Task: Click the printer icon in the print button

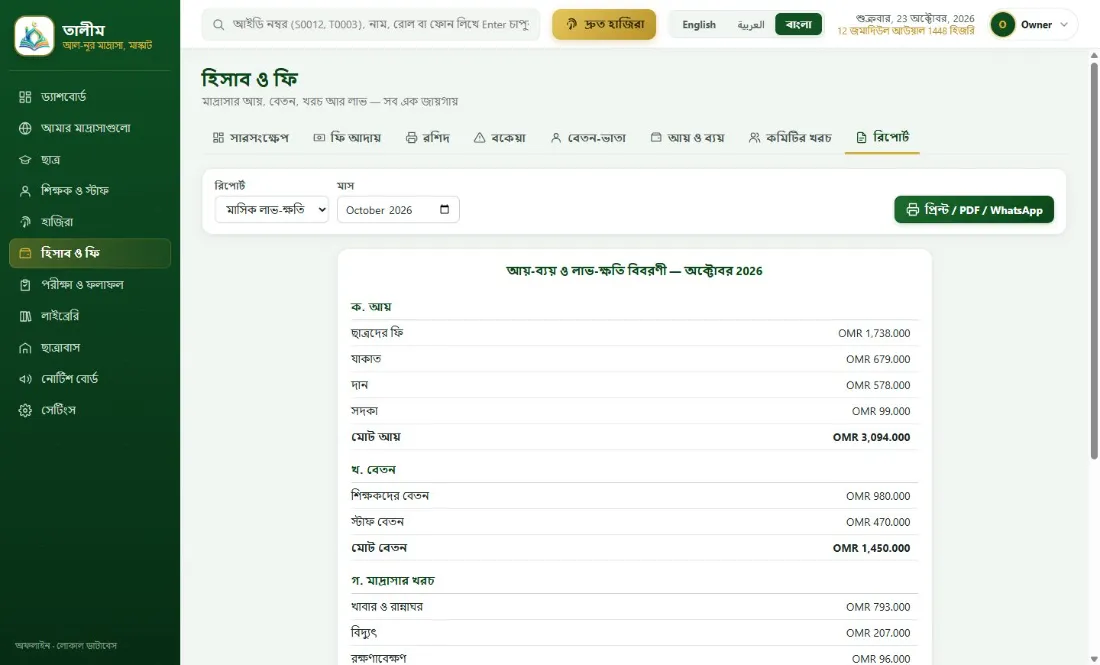Action: [912, 210]
